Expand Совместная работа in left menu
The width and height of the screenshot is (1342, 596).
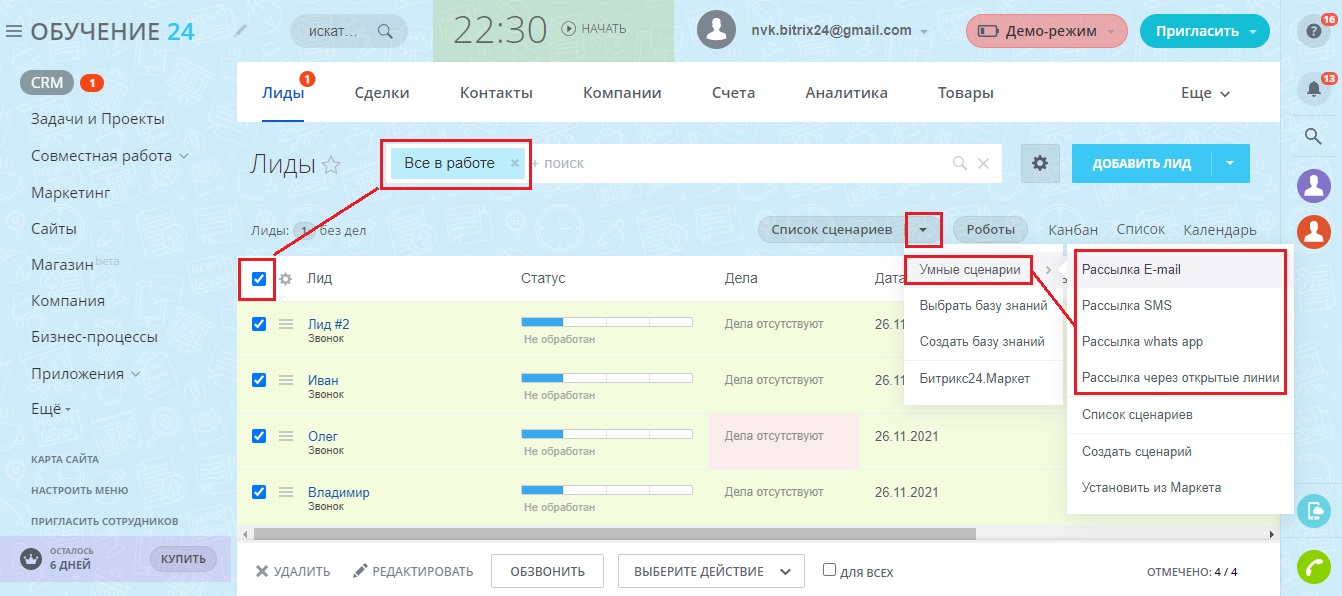click(x=183, y=155)
